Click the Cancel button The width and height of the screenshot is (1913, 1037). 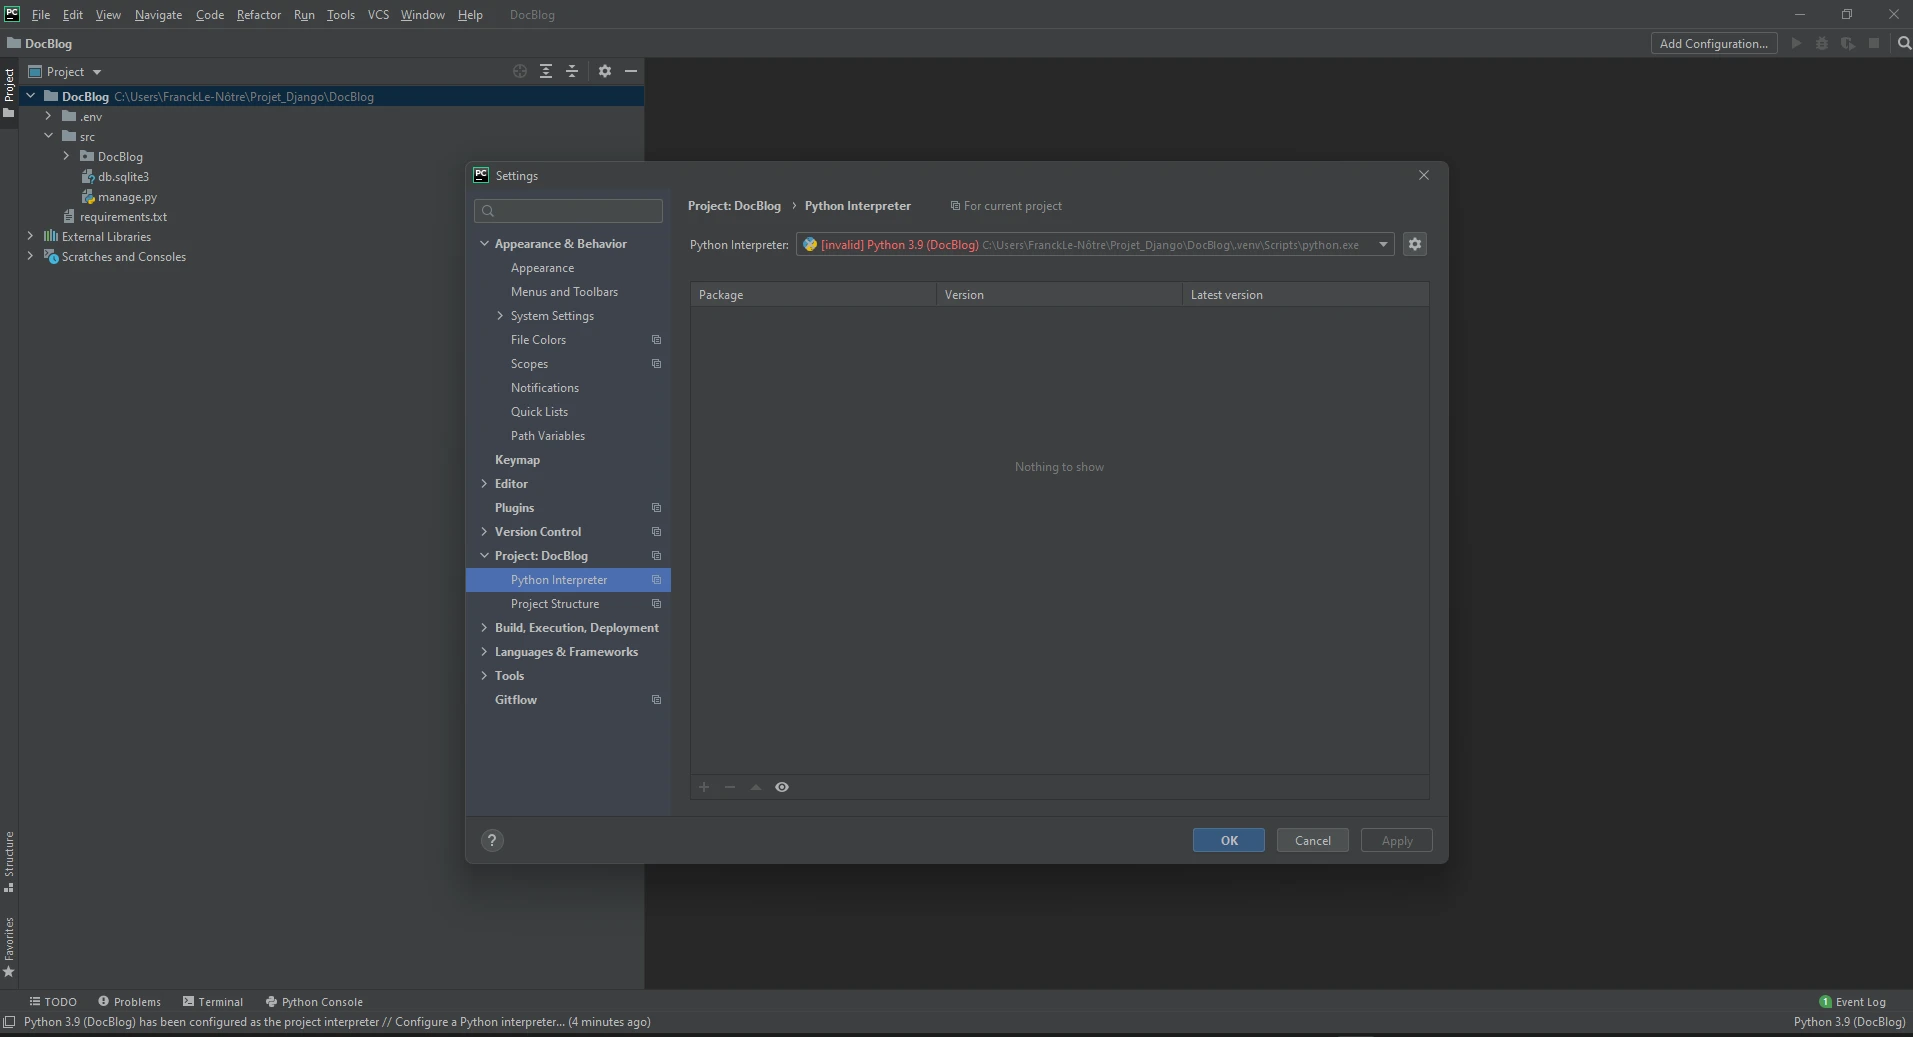pyautogui.click(x=1312, y=840)
